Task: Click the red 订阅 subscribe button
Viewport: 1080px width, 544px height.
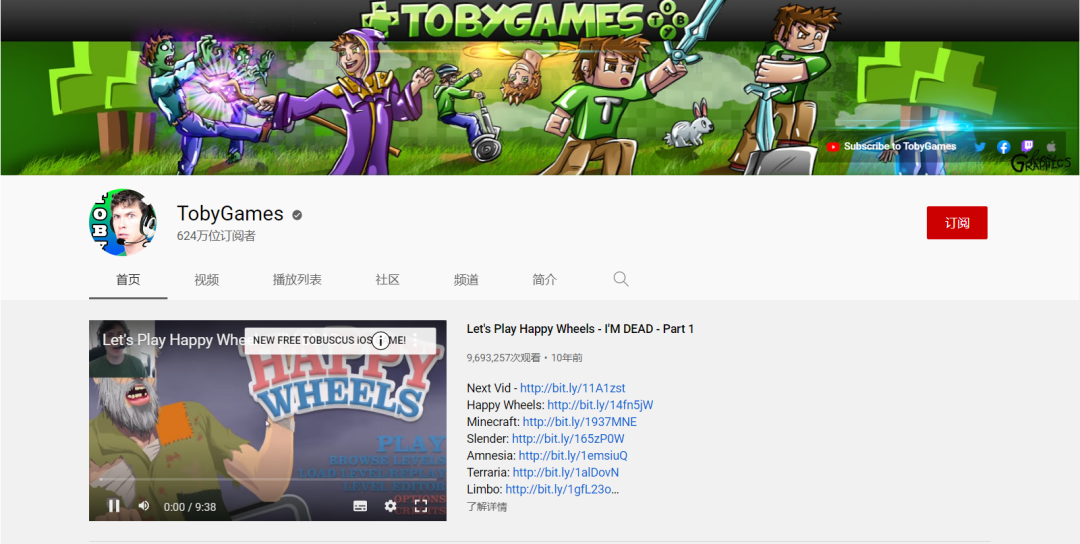Action: pyautogui.click(x=957, y=222)
